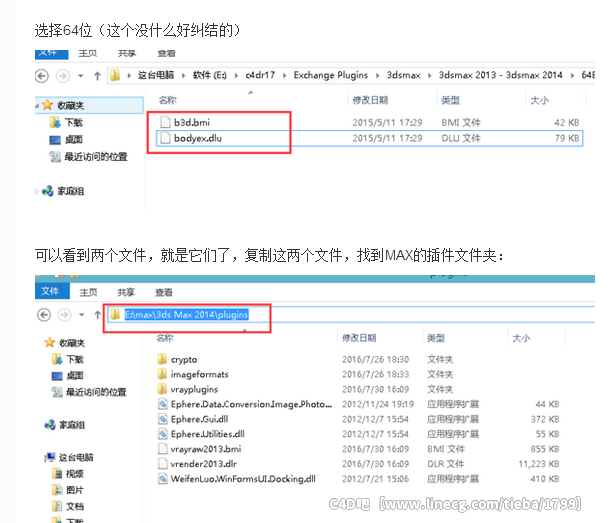Open 查看 tab in upper Explorer window
Viewport: 615px width, 523px height.
click(x=166, y=53)
